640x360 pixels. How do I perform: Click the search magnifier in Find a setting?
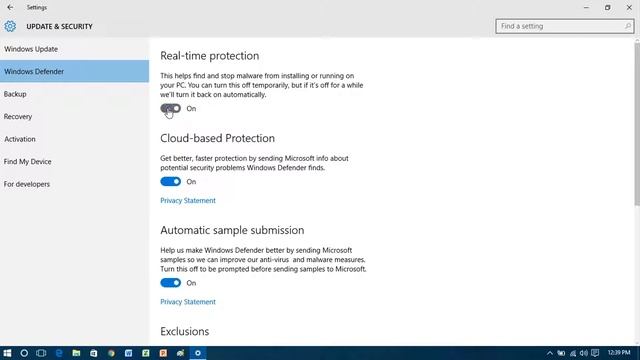coord(627,26)
